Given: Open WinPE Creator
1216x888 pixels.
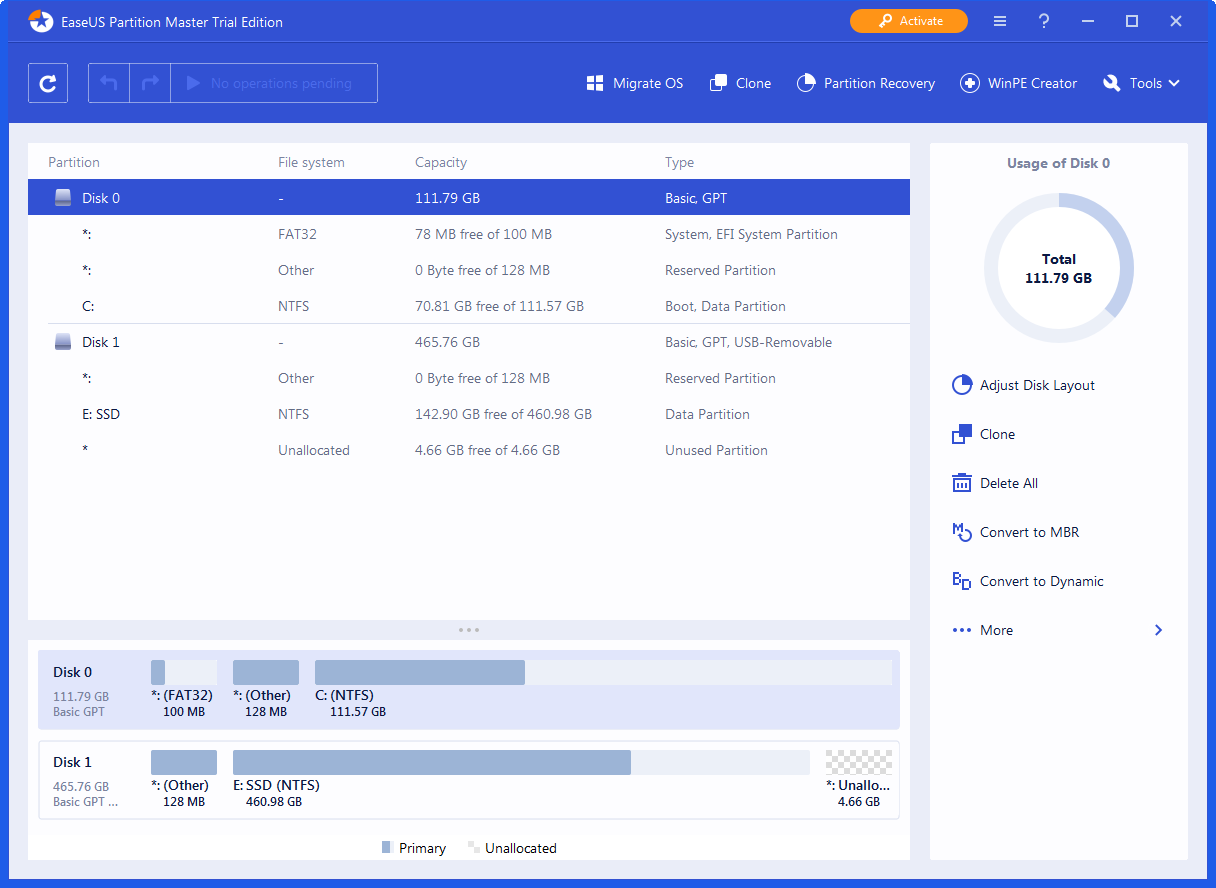Looking at the screenshot, I should click(x=1019, y=83).
